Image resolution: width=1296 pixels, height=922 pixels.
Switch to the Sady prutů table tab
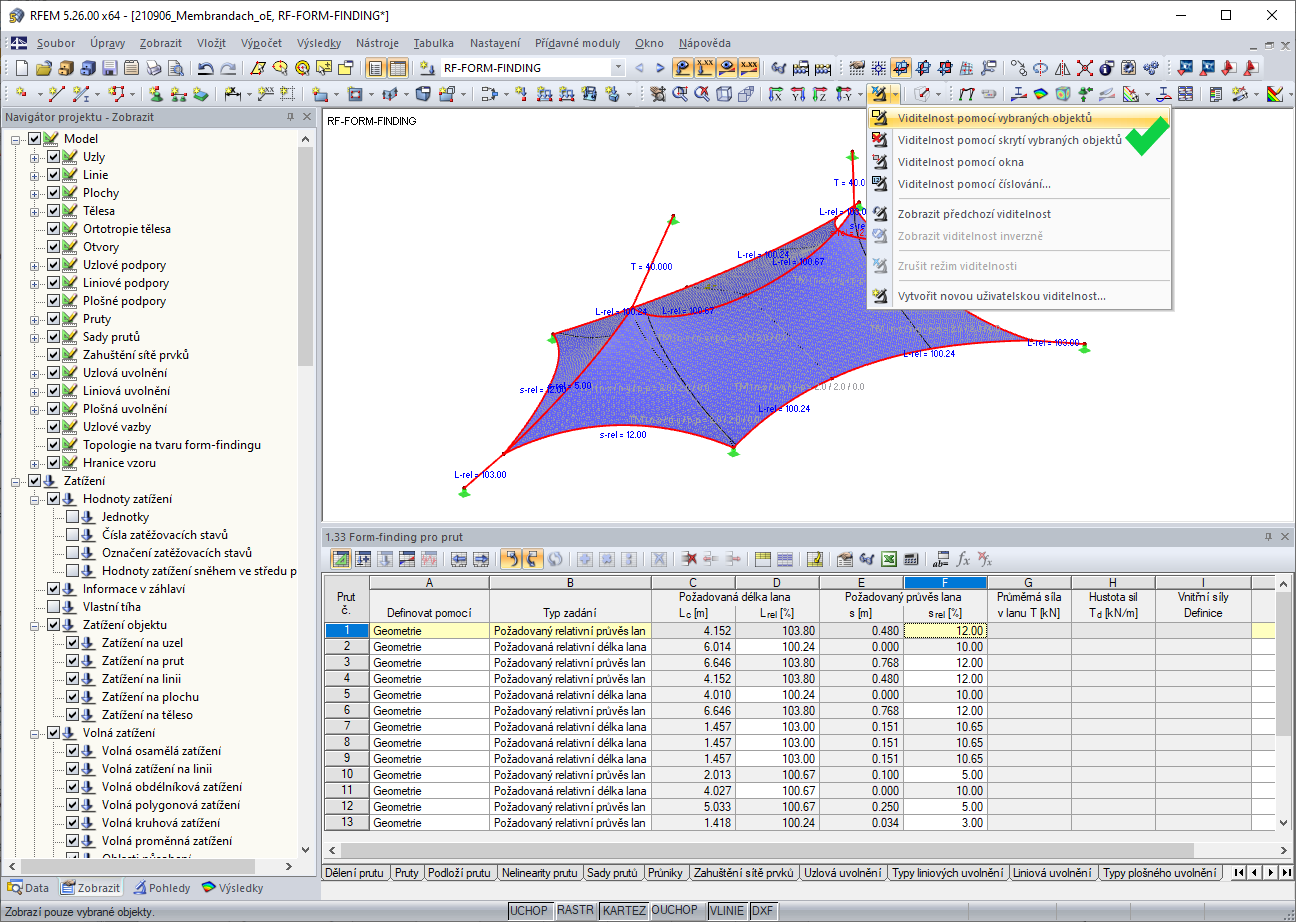coord(612,873)
